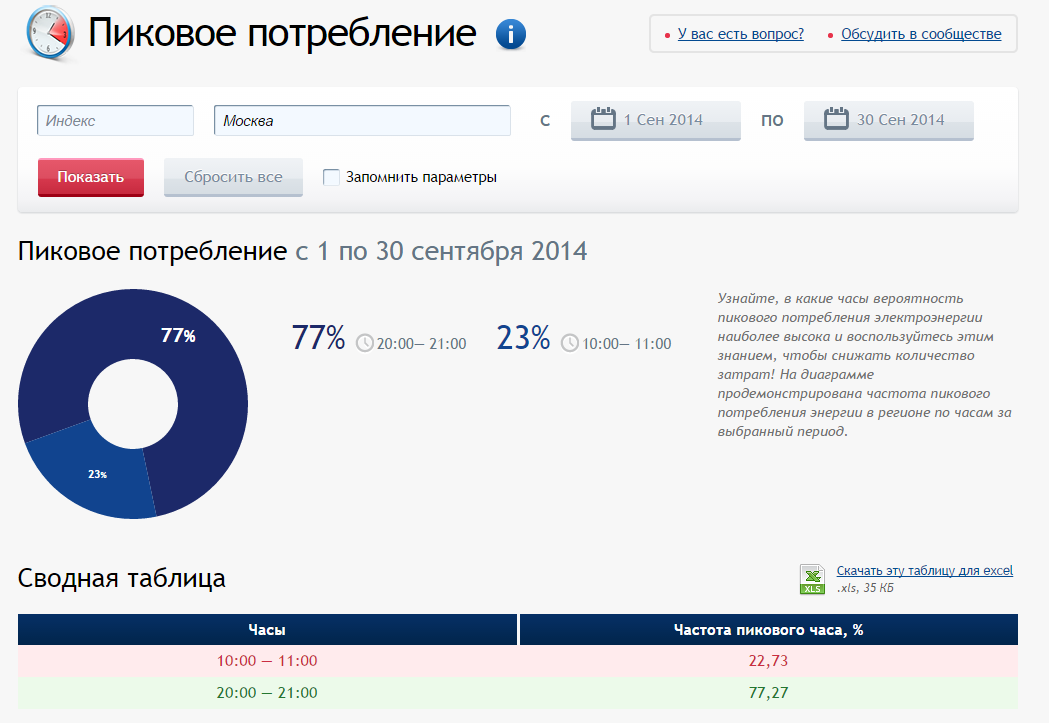Open the start date picker showing 1 Сен 2014
Screen dimensions: 1049x723
pyautogui.click(x=655, y=119)
